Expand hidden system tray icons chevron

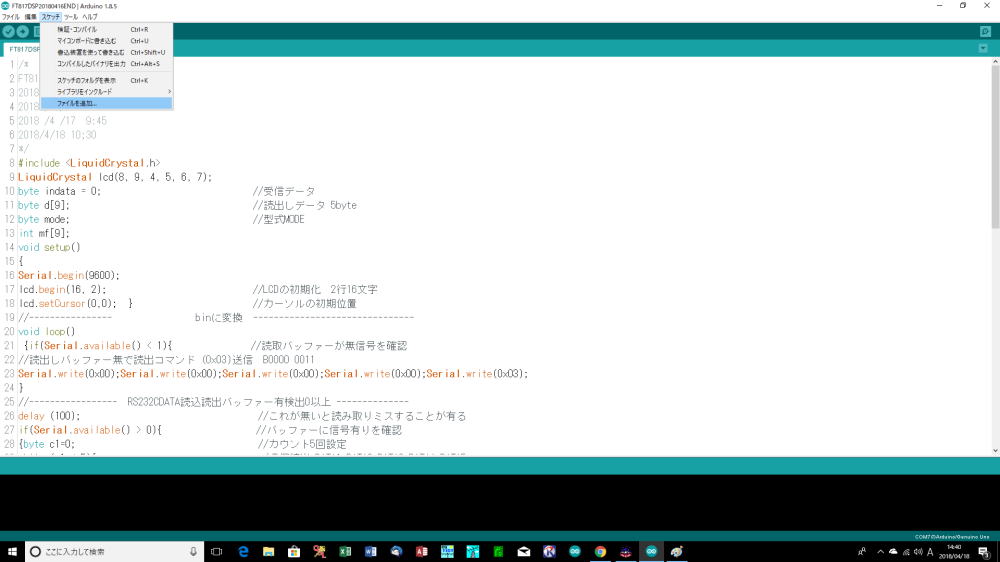(880, 552)
